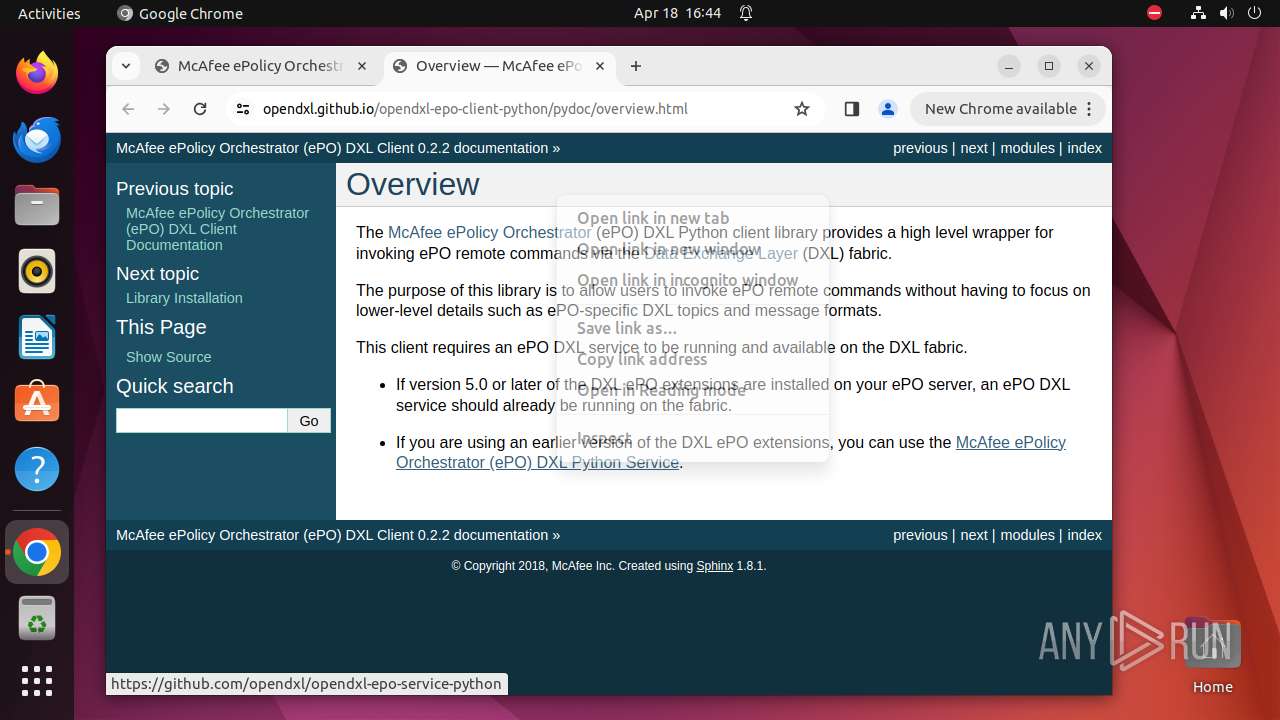Open the Home folder desktop icon
The width and height of the screenshot is (1280, 720).
1213,655
